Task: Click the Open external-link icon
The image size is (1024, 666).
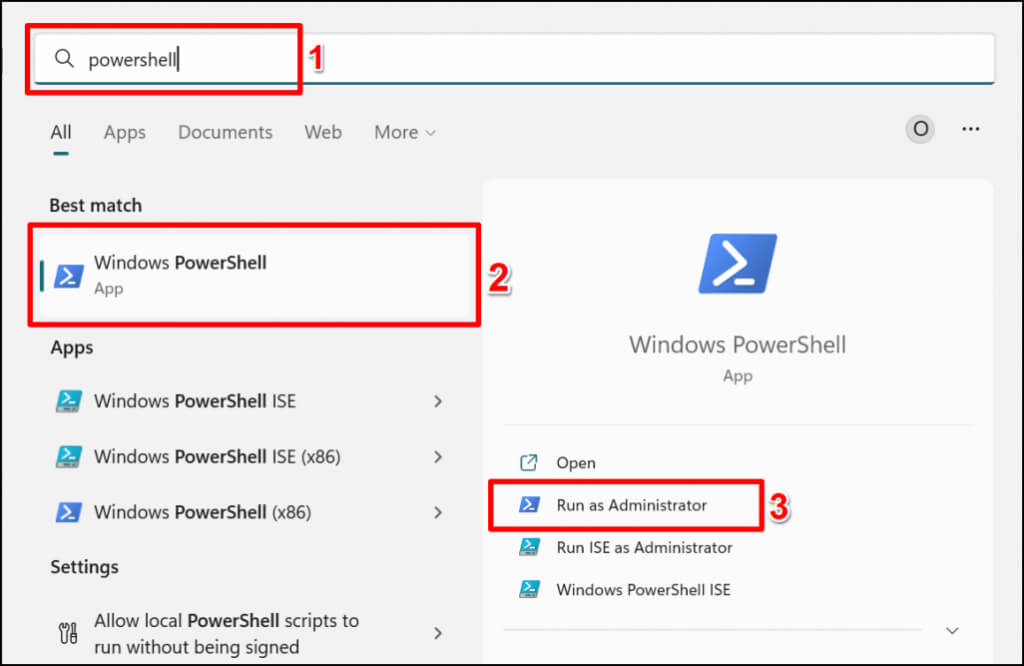Action: (x=528, y=462)
